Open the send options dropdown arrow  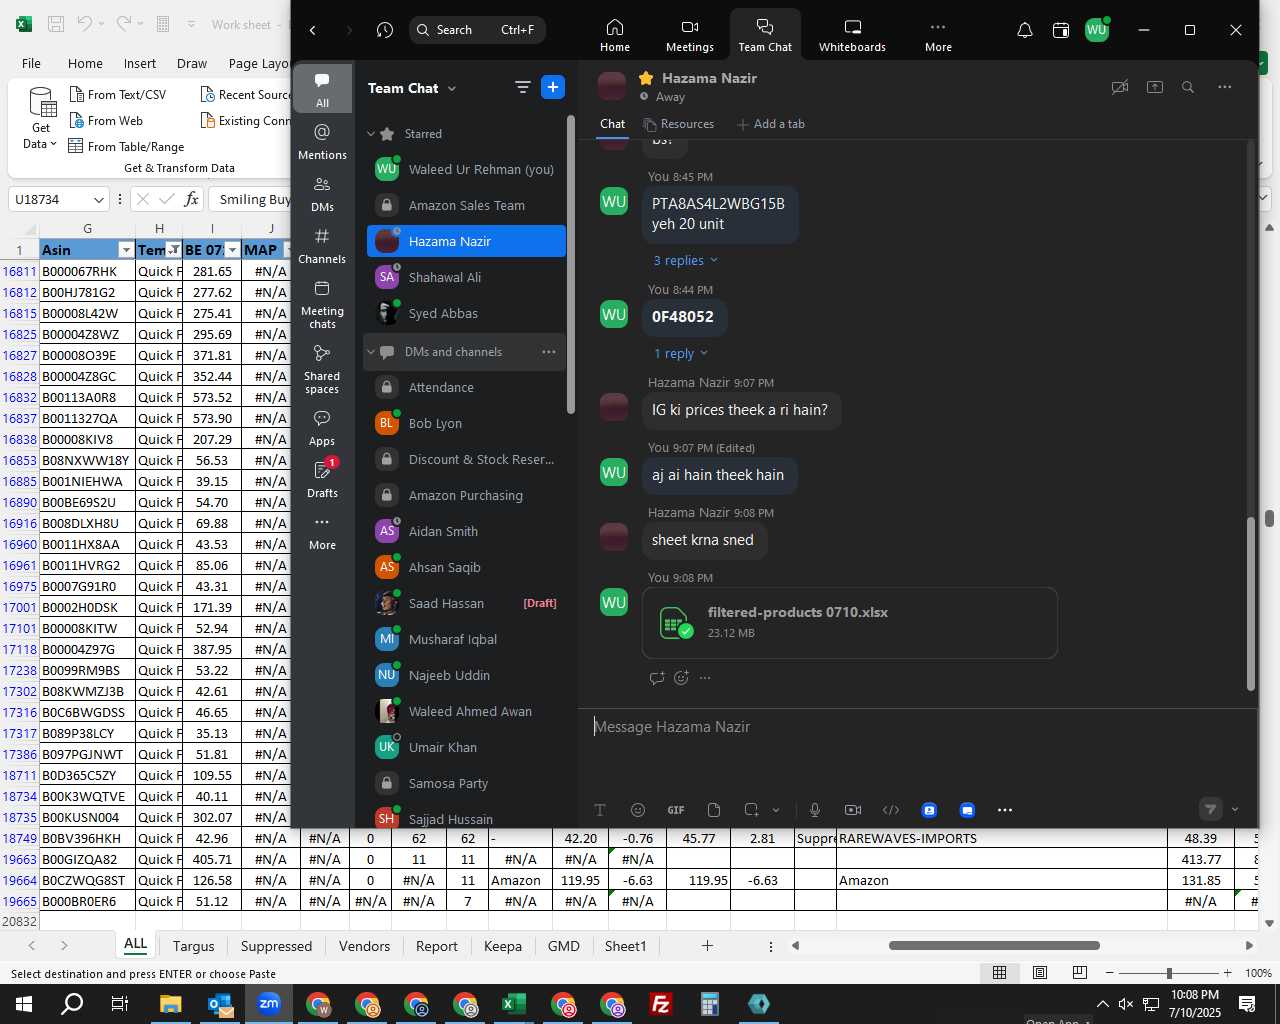(x=1235, y=810)
